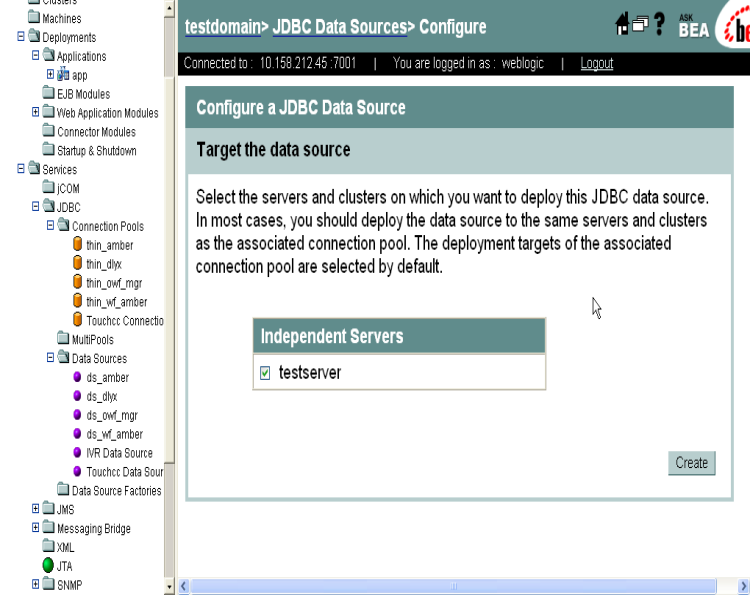Uncheck the testserver checkbox
Image resolution: width=750 pixels, height=595 pixels.
pos(265,373)
